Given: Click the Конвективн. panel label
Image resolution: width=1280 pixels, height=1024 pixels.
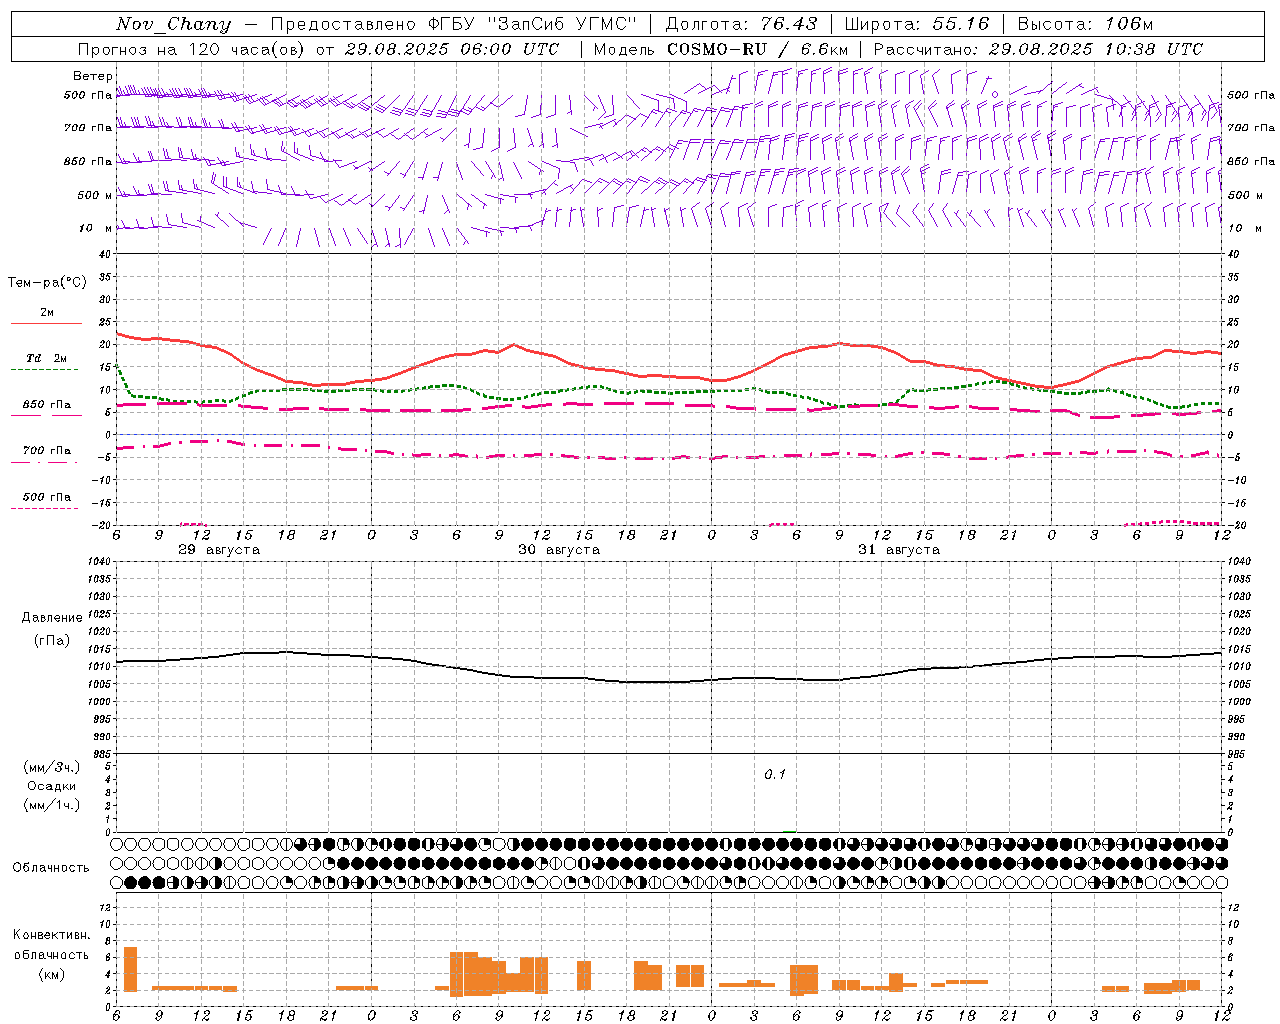Looking at the screenshot, I should pyautogui.click(x=52, y=935).
